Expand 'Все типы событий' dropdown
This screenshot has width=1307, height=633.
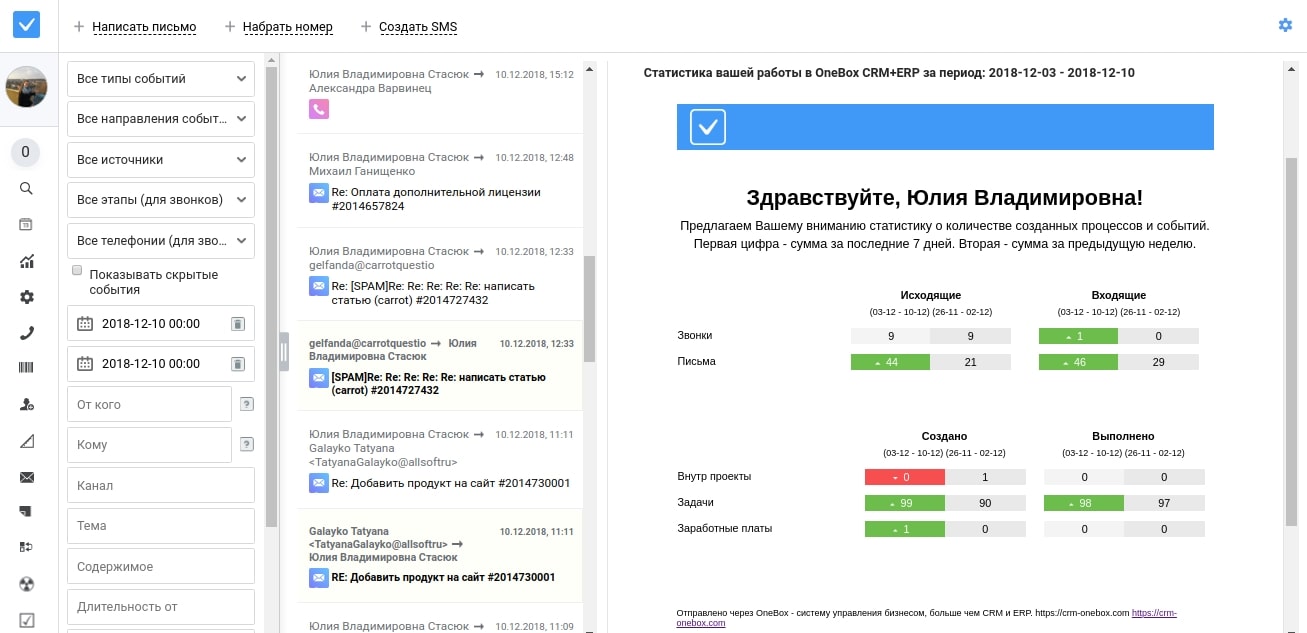pyautogui.click(x=161, y=79)
